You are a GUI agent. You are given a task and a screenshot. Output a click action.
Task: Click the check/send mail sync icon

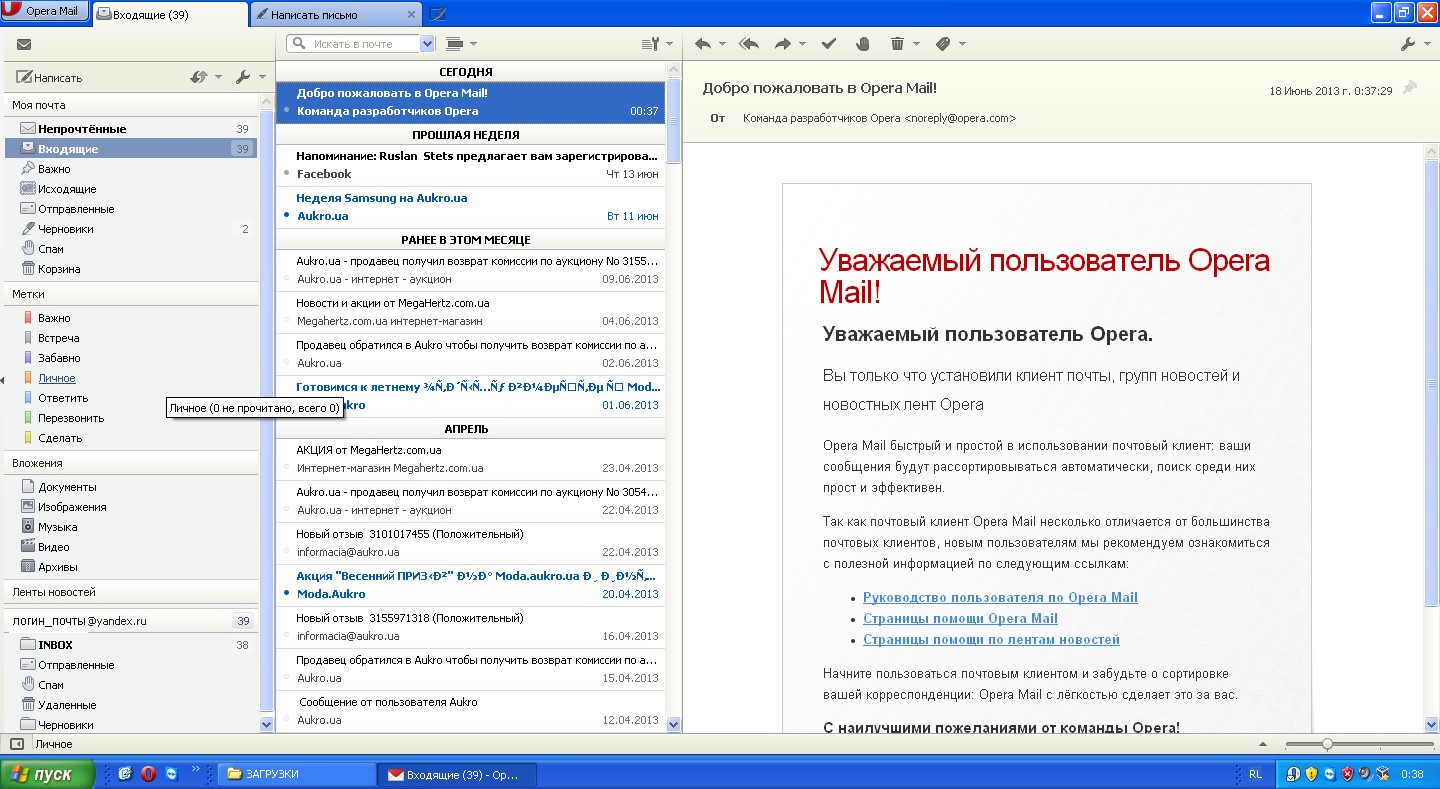[199, 77]
